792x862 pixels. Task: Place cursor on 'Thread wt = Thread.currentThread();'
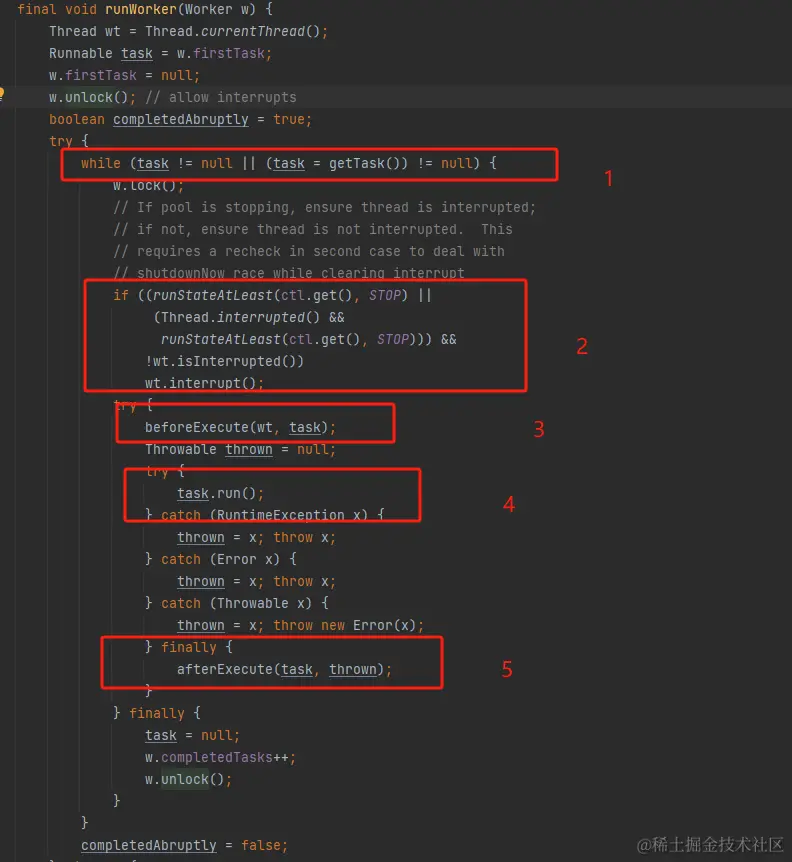[188, 31]
